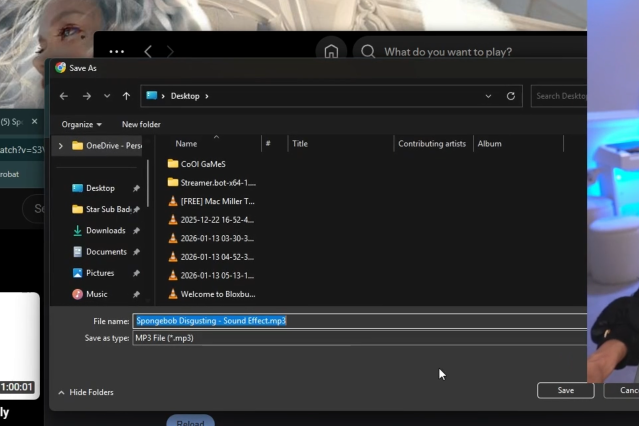Expand the OneDrive - Personal tree node
This screenshot has width=639, height=426.
point(61,146)
